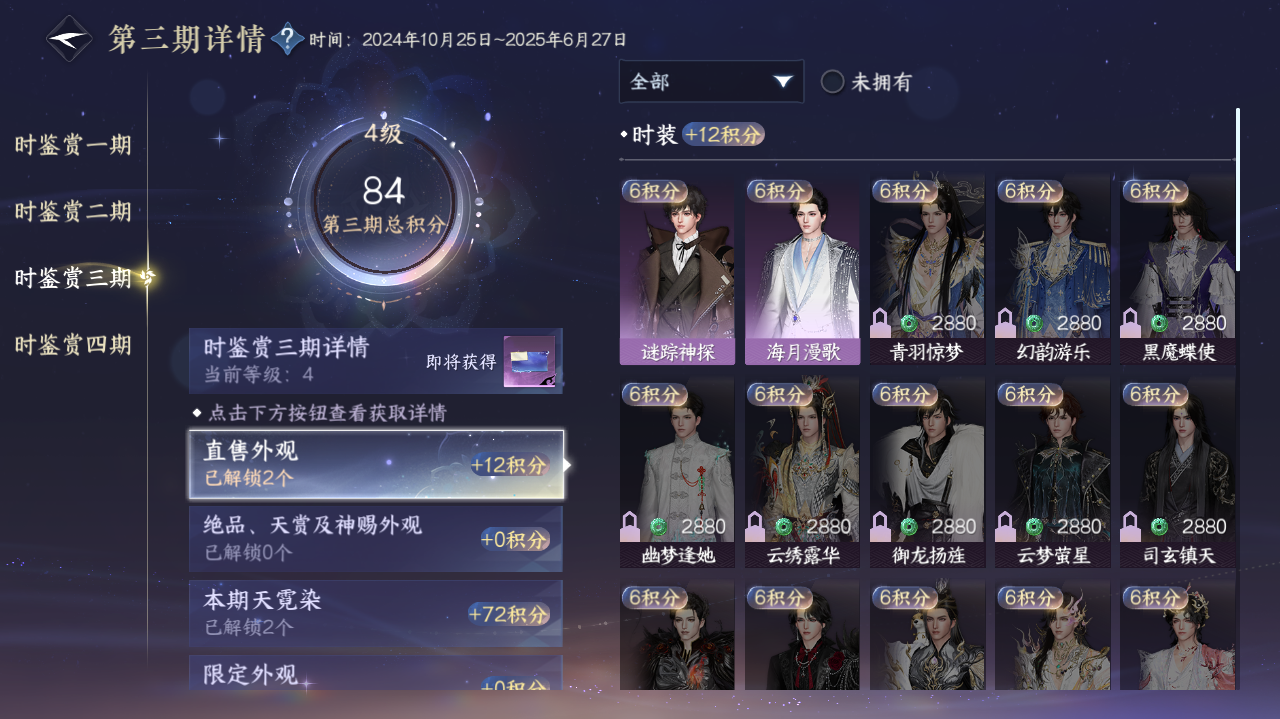Expand the 直售外观 category arrow
The height and width of the screenshot is (719, 1280).
pyautogui.click(x=568, y=465)
